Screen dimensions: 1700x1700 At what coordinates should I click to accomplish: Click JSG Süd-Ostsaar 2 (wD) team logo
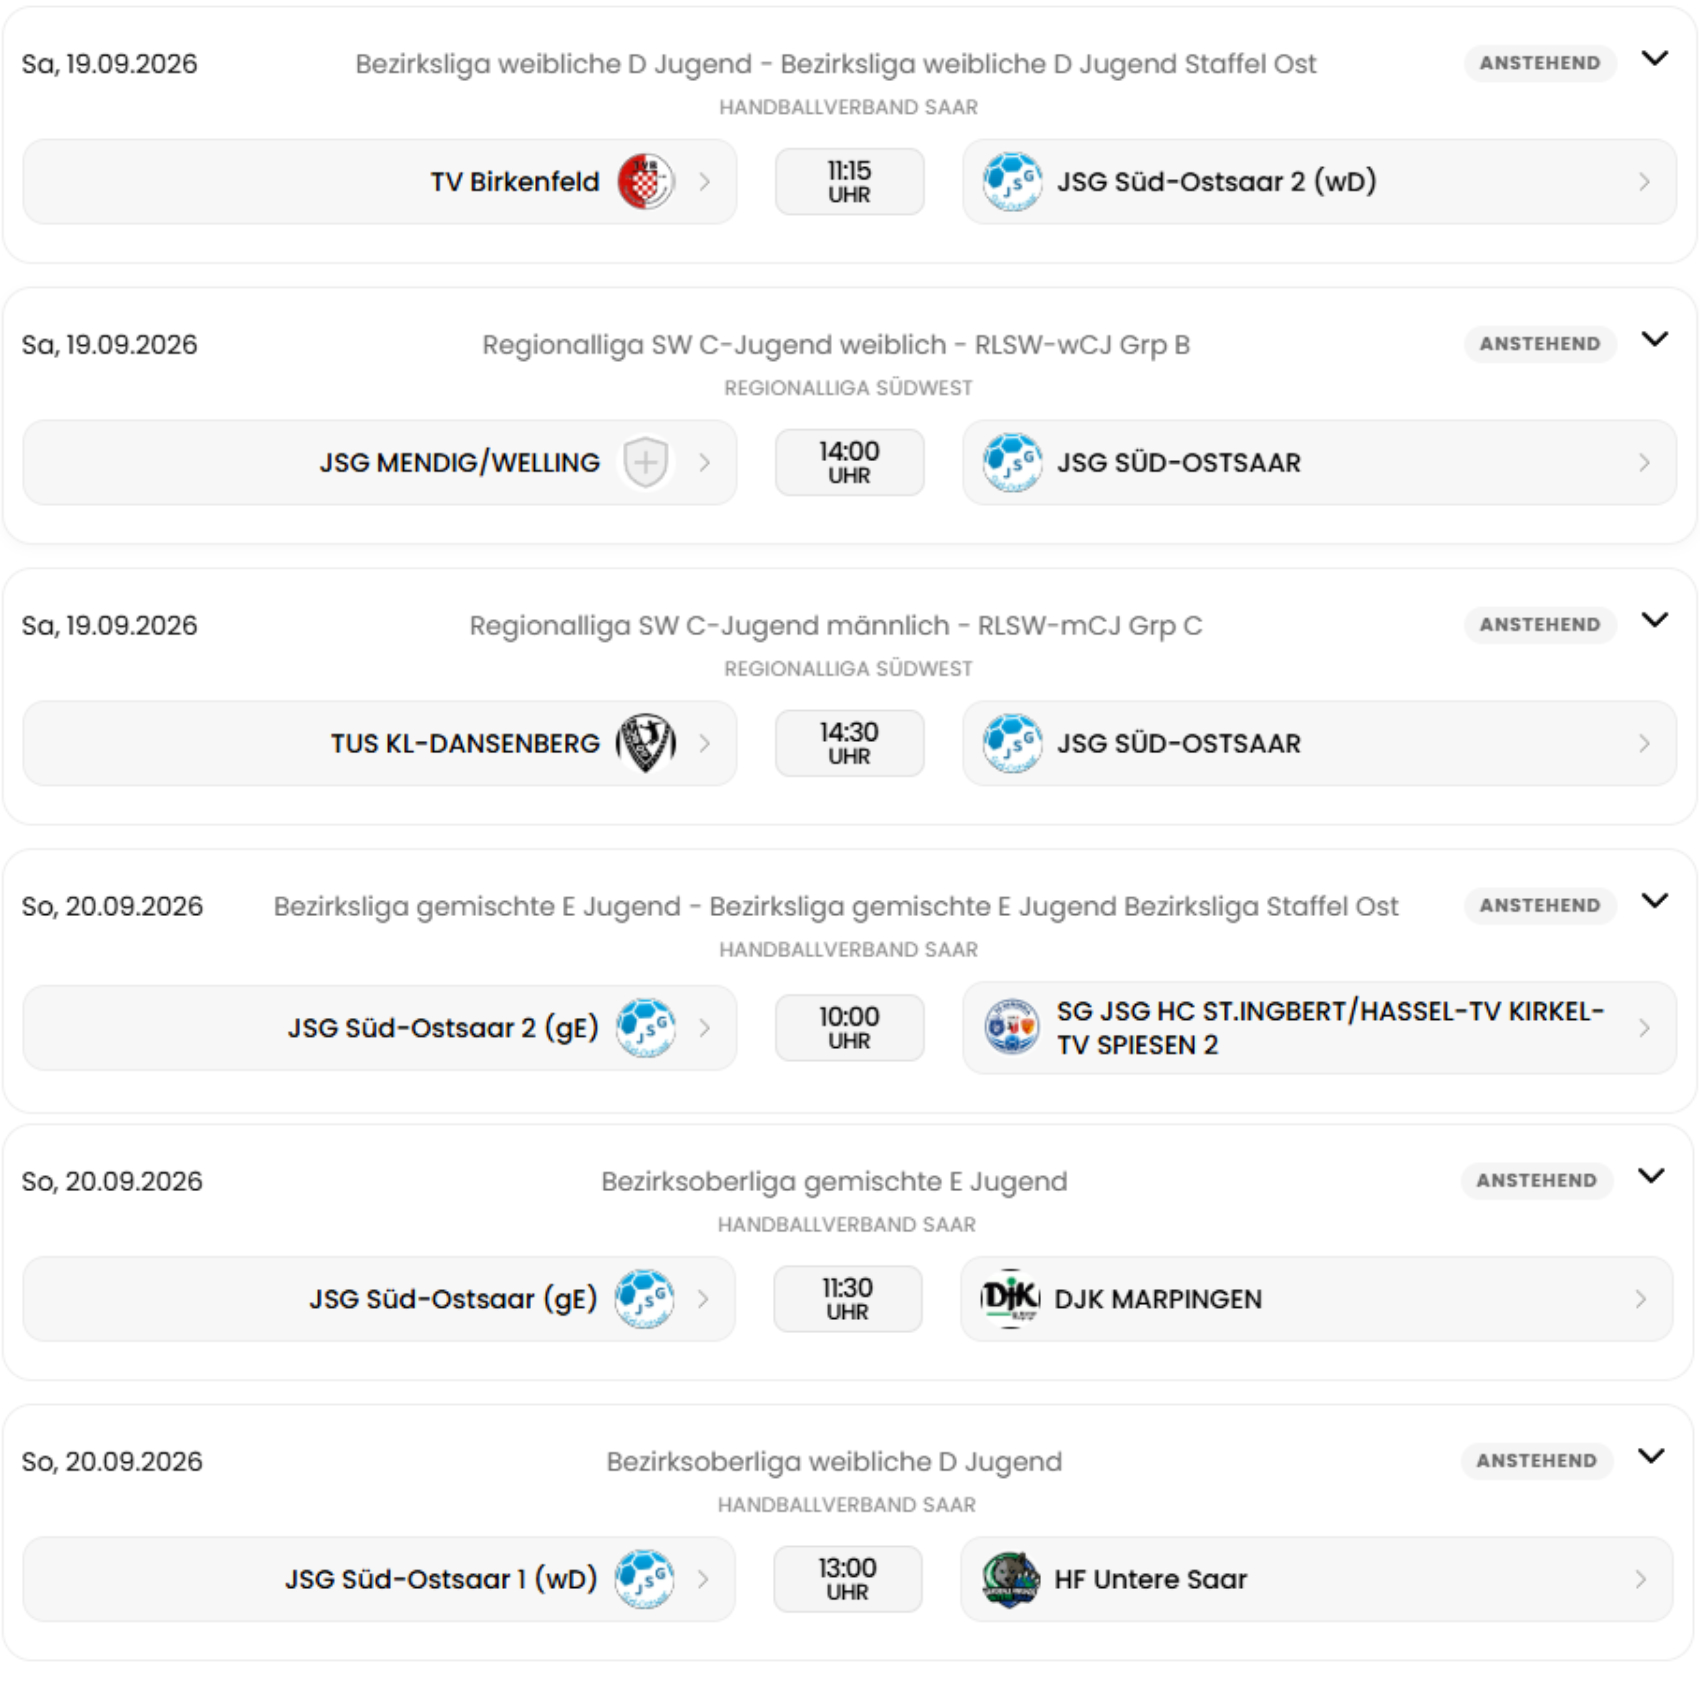tap(1012, 182)
